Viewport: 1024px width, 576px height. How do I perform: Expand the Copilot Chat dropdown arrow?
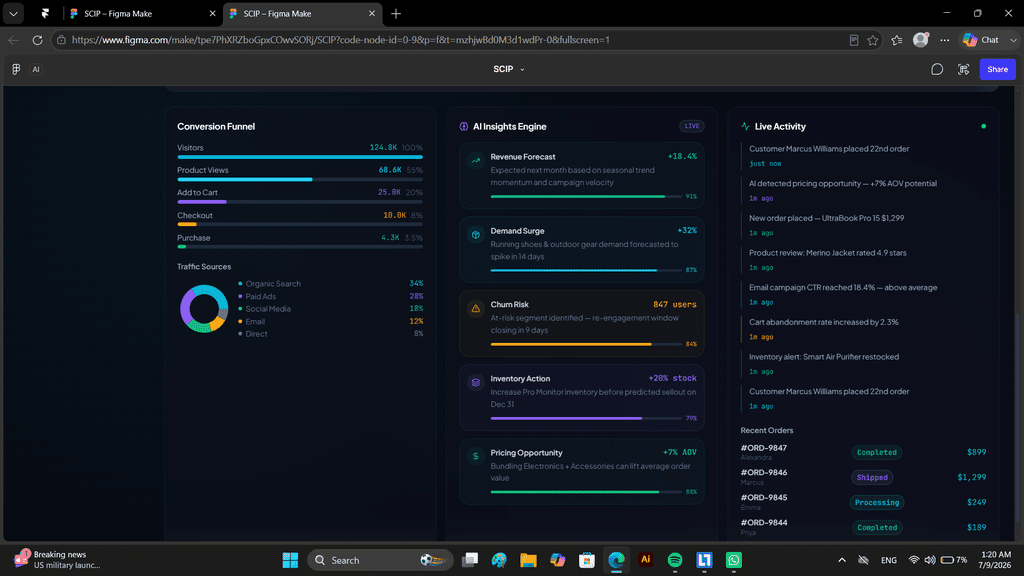1013,40
